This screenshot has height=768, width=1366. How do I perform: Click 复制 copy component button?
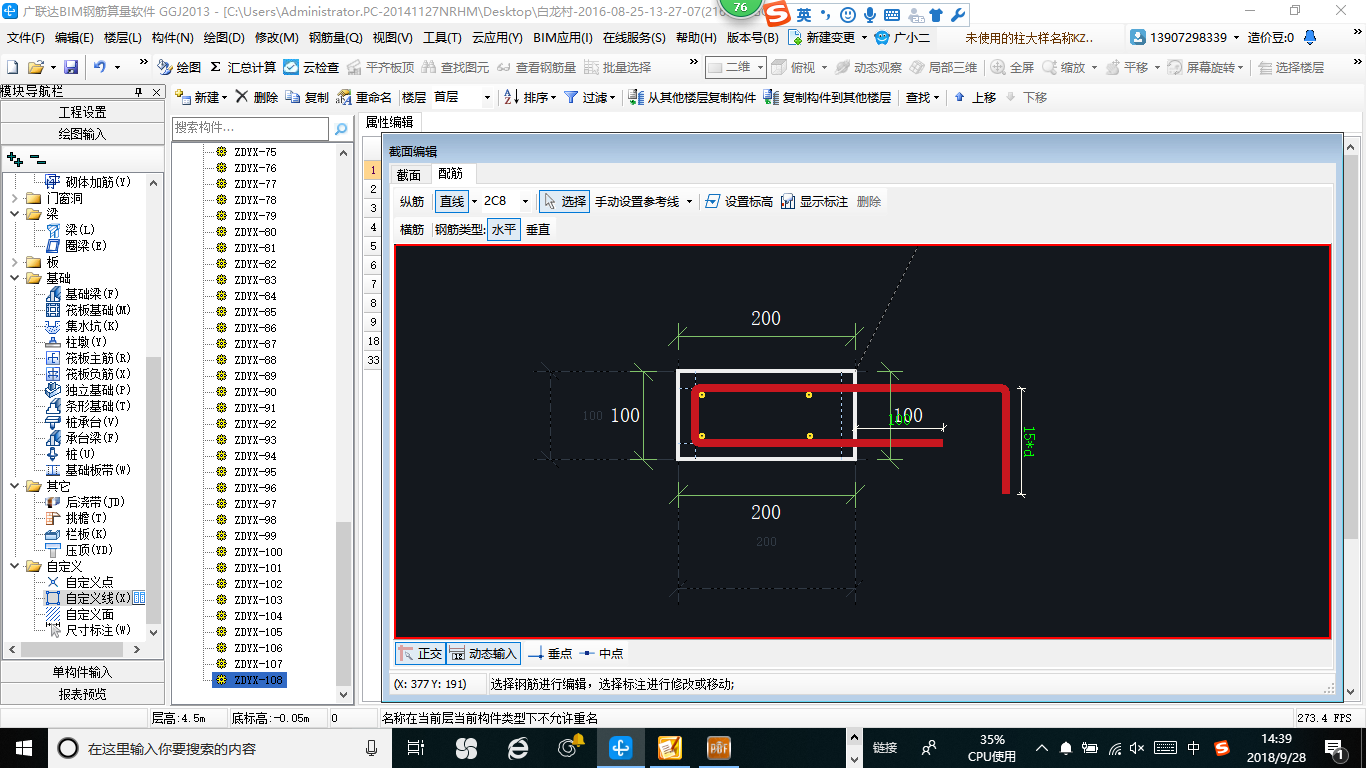[307, 97]
